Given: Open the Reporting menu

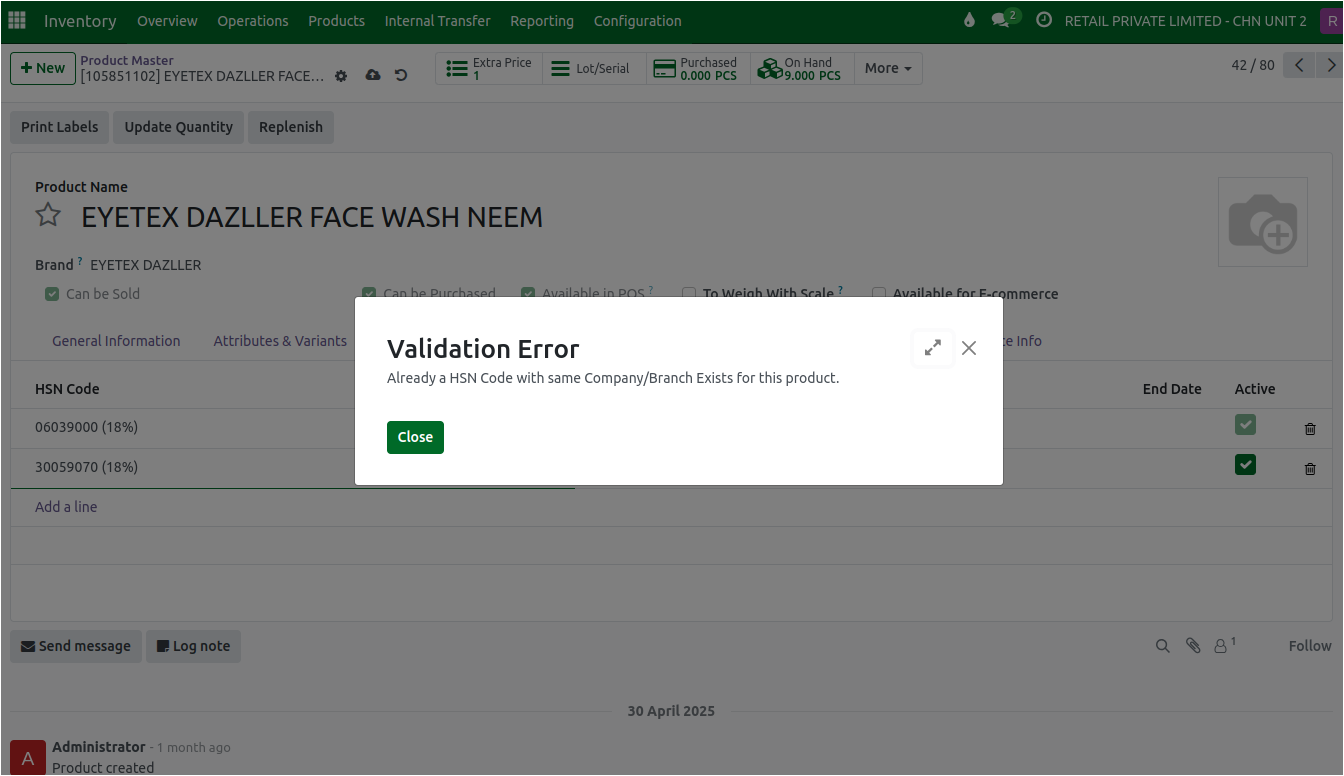Looking at the screenshot, I should pos(541,20).
